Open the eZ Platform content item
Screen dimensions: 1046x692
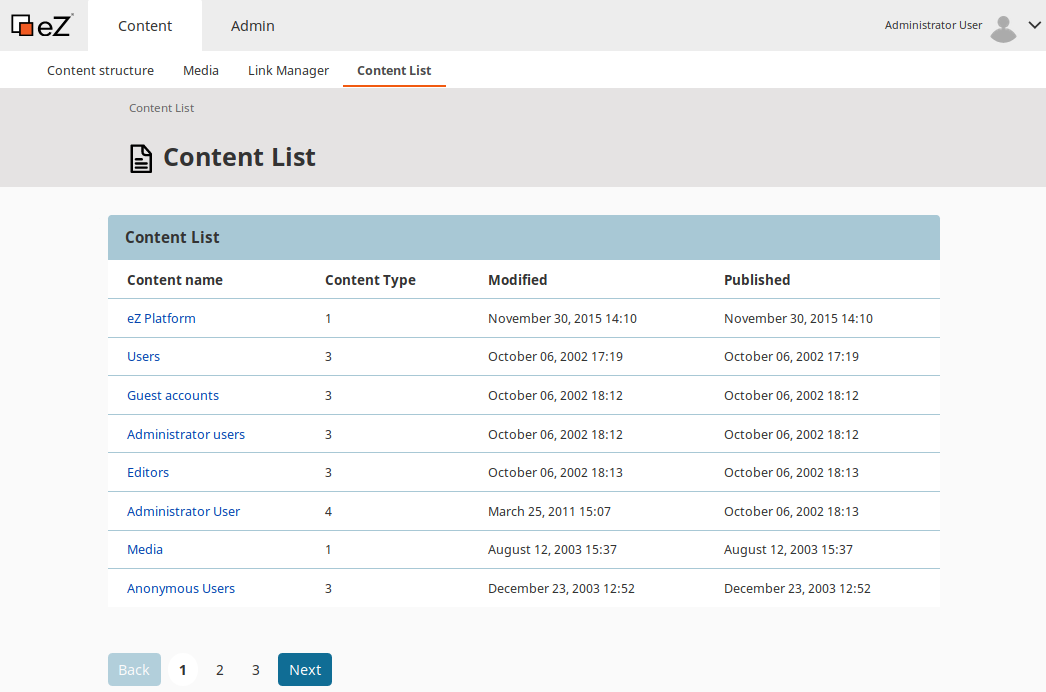[161, 318]
